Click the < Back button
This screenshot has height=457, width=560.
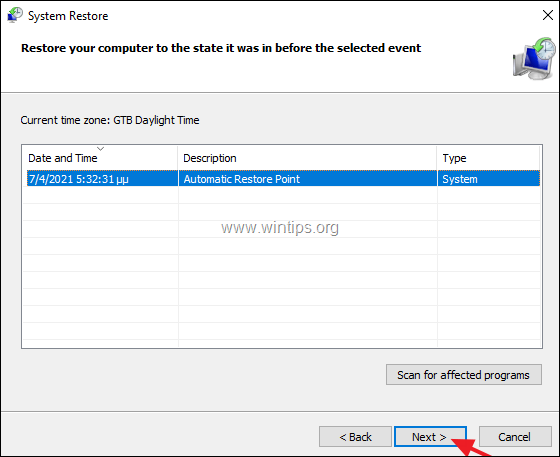pos(355,436)
